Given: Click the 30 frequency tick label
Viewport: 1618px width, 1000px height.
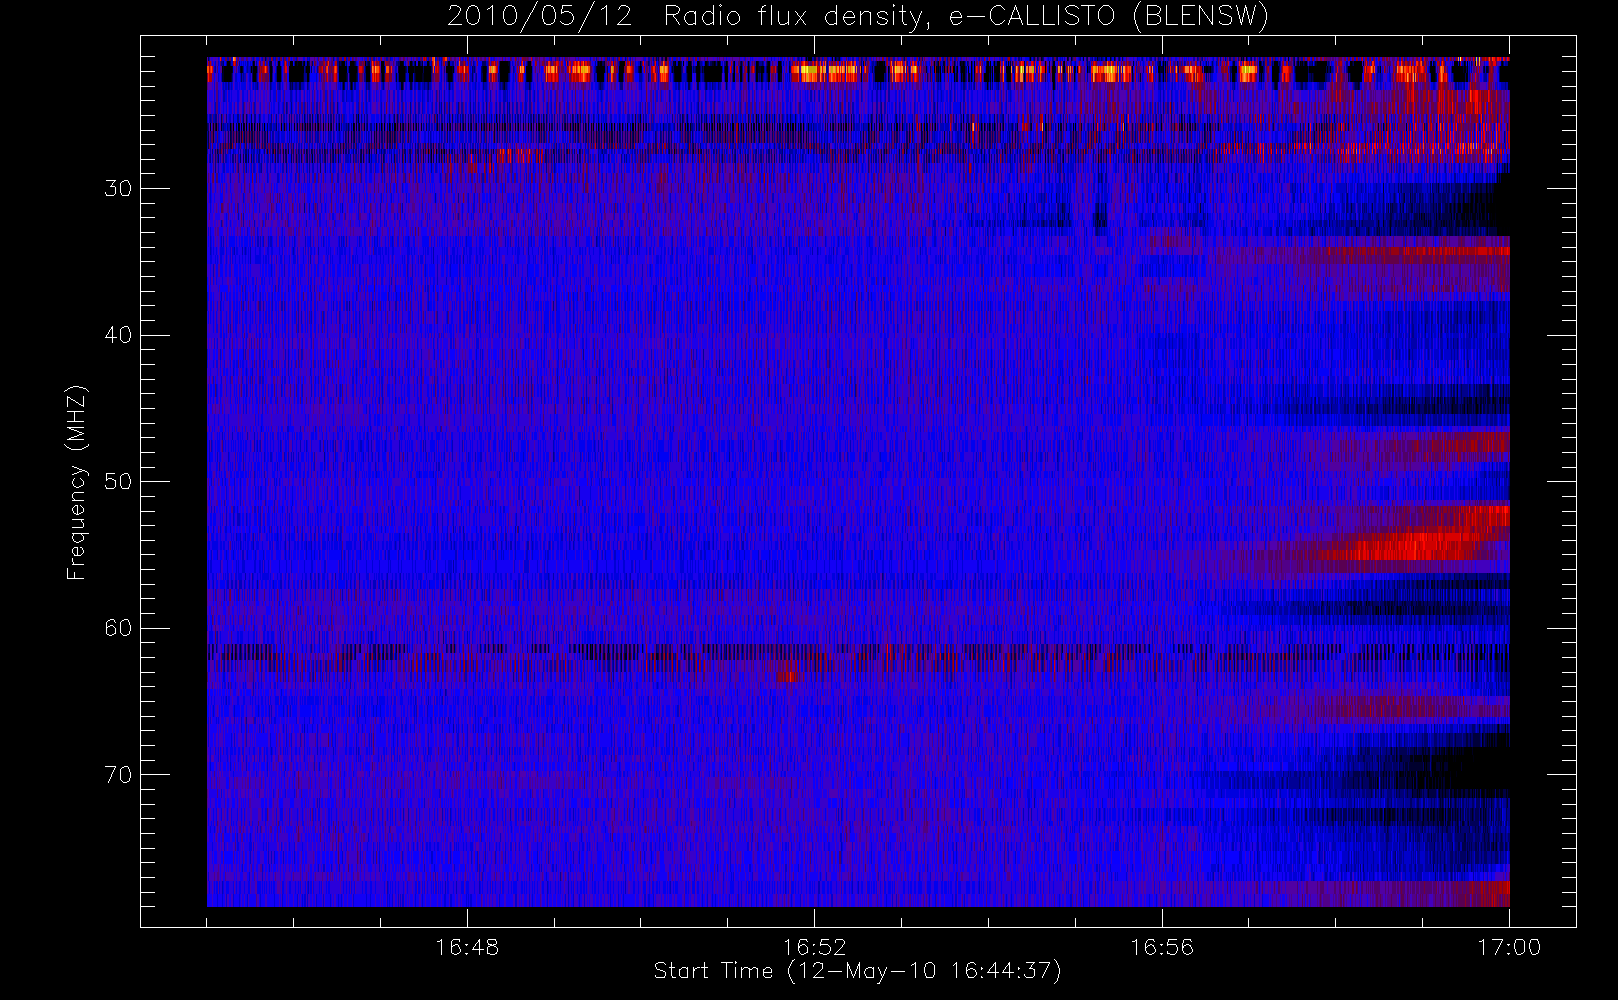Looking at the screenshot, I should [118, 188].
